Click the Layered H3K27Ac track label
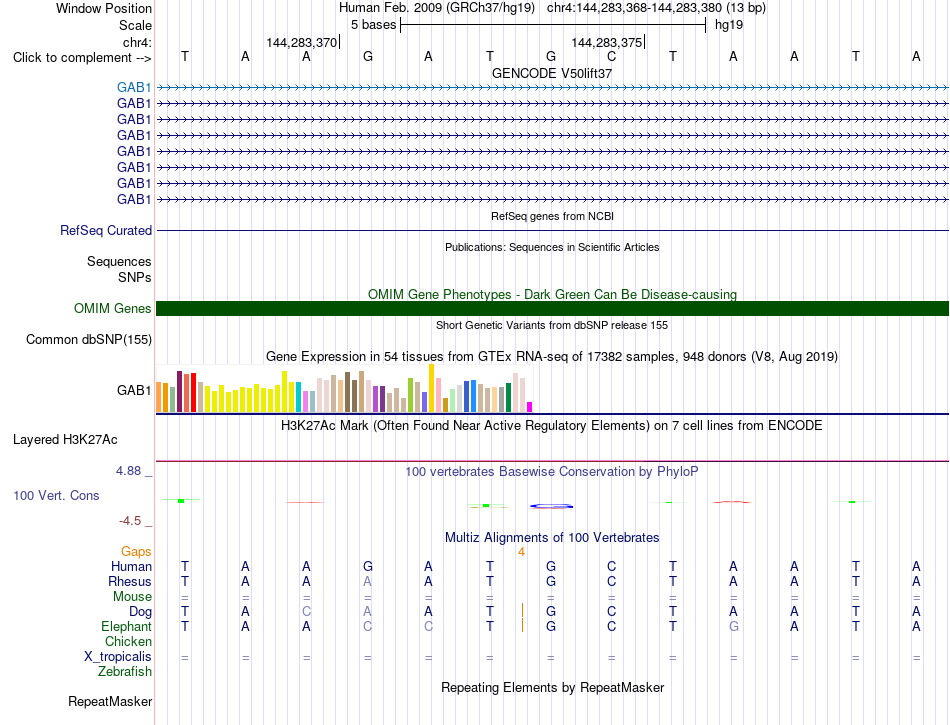Screen dimensions: 950x725 point(65,440)
